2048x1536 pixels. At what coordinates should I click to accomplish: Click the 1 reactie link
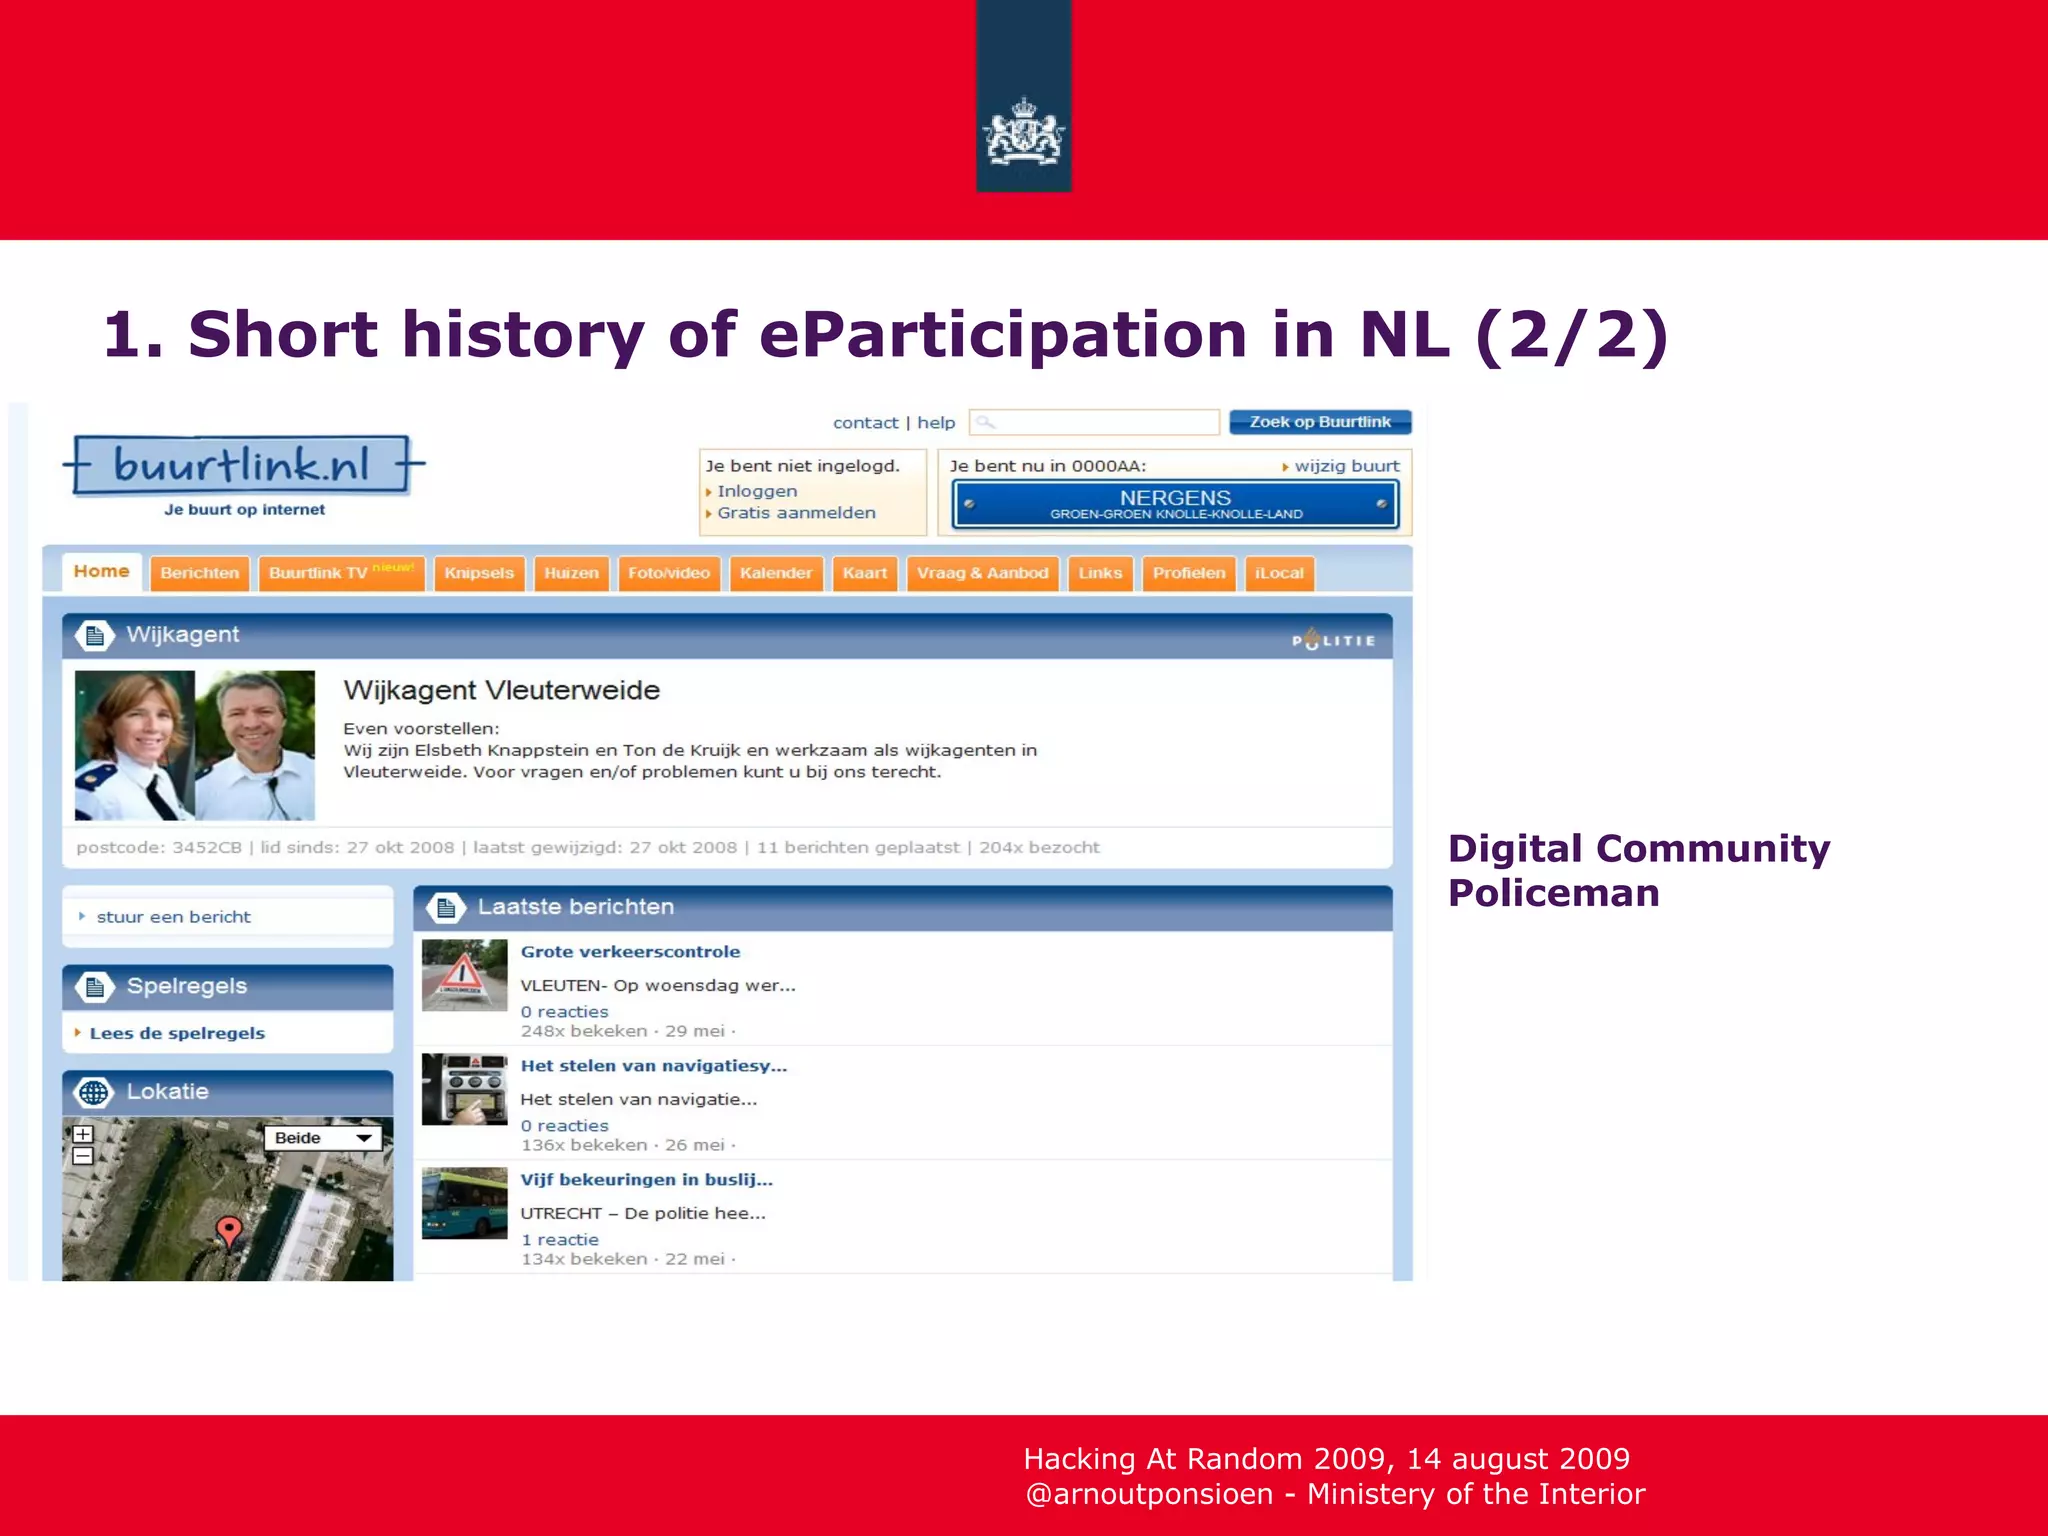pyautogui.click(x=559, y=1240)
